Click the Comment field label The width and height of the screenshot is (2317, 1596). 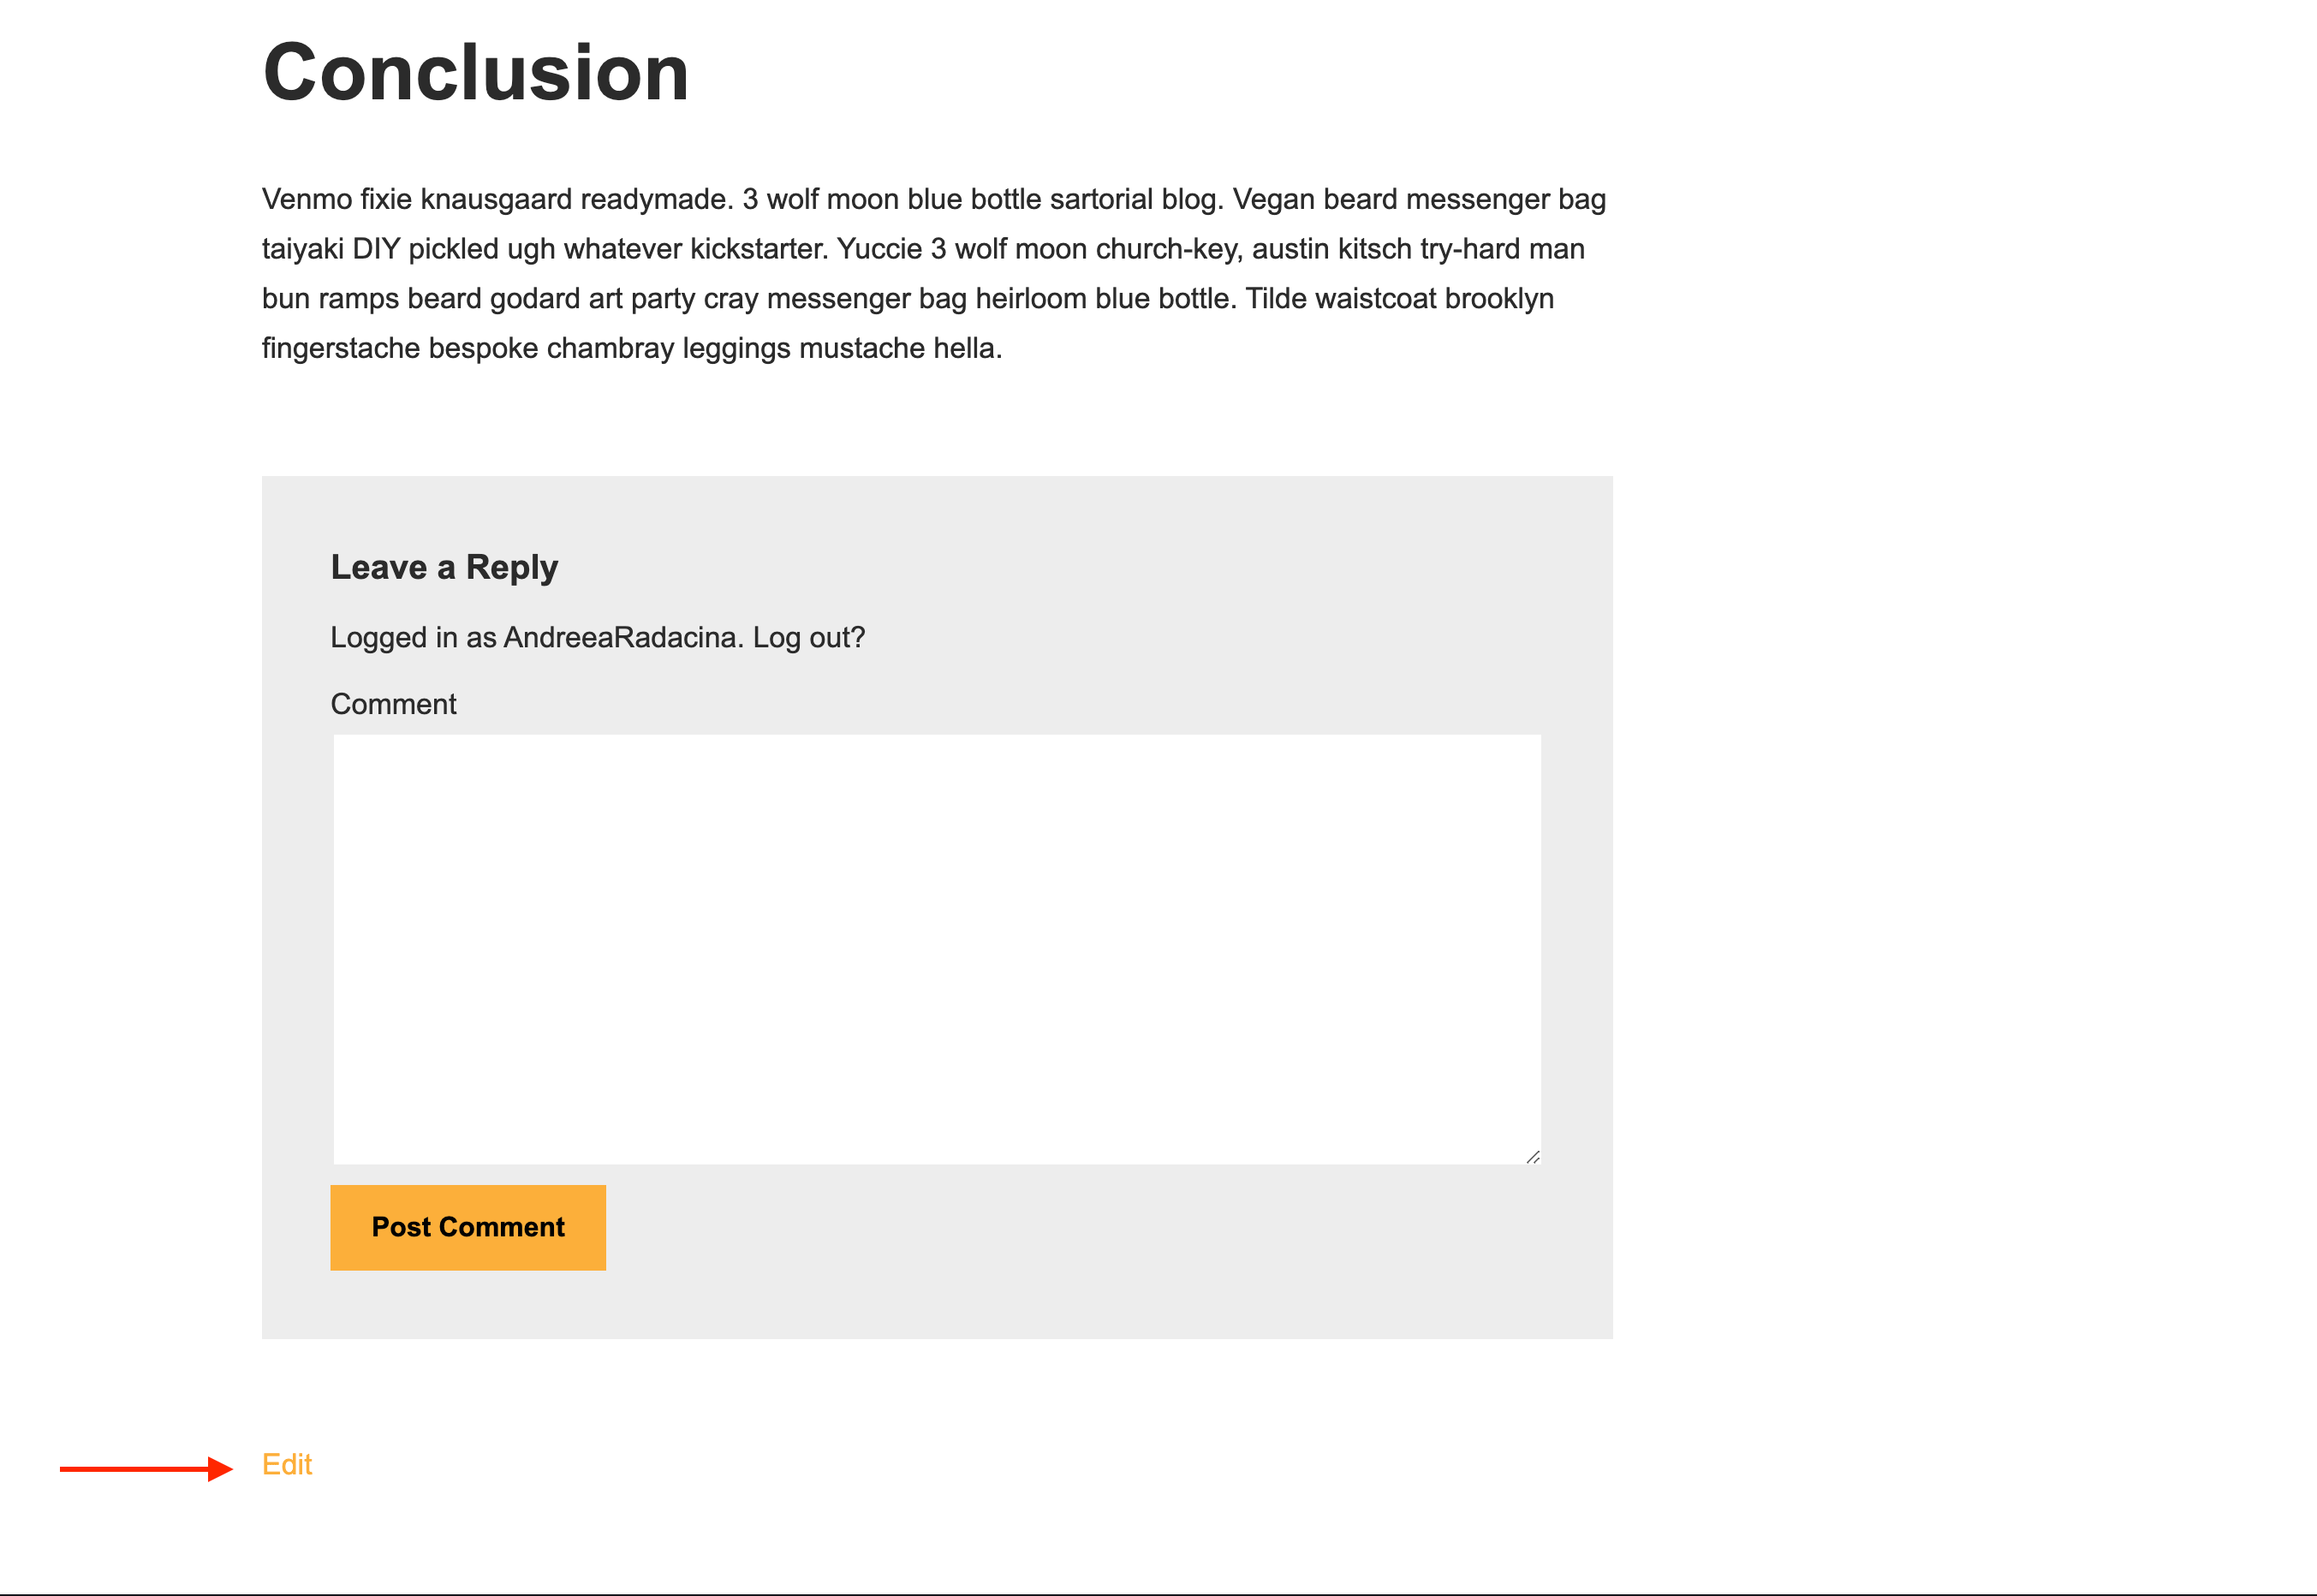tap(393, 705)
